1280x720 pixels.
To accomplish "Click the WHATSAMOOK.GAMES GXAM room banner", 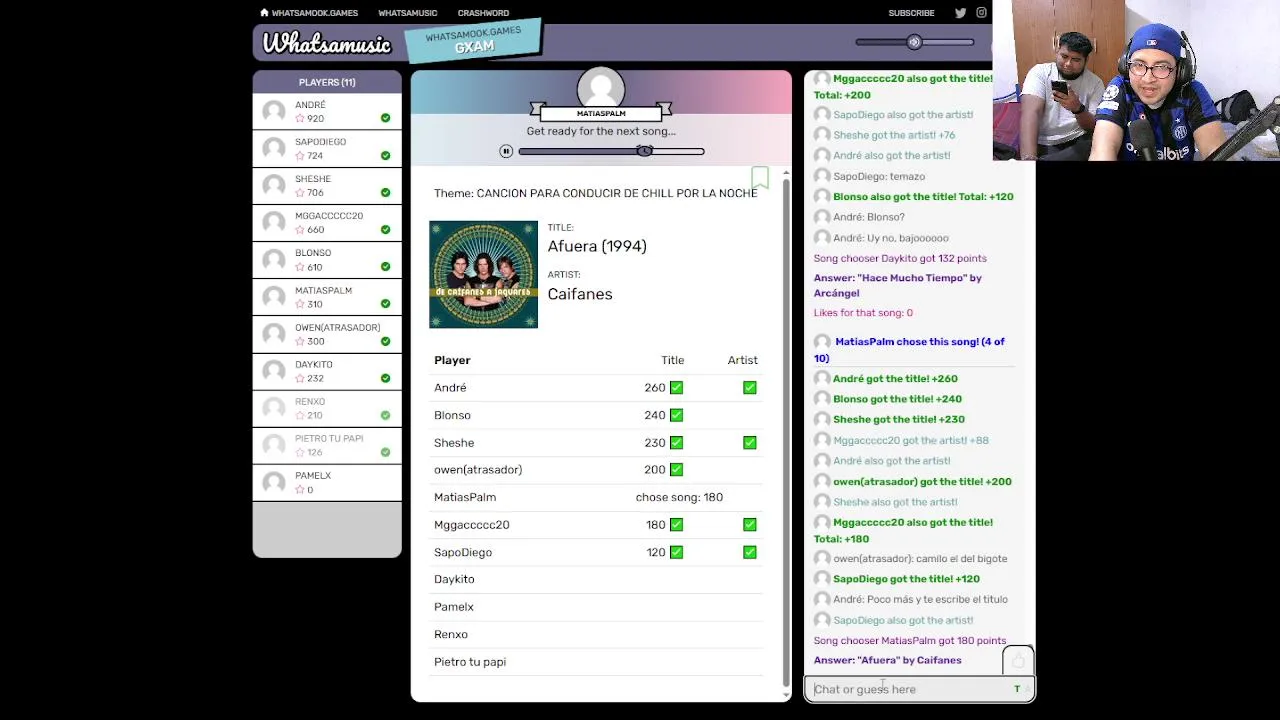I will 473,40.
